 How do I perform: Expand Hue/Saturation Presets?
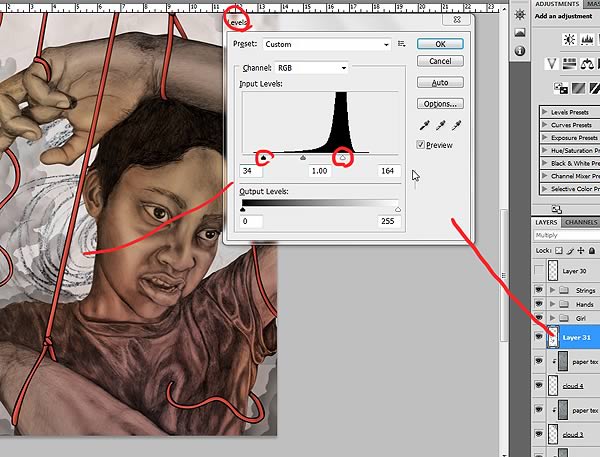(545, 150)
